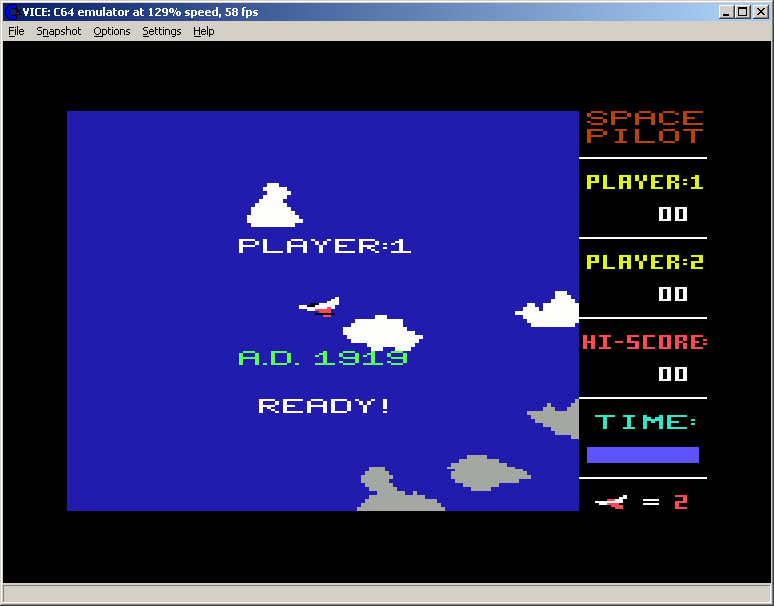Screen dimensions: 774x606
Task: Click the hi-score value '00'
Action: [x=673, y=374]
